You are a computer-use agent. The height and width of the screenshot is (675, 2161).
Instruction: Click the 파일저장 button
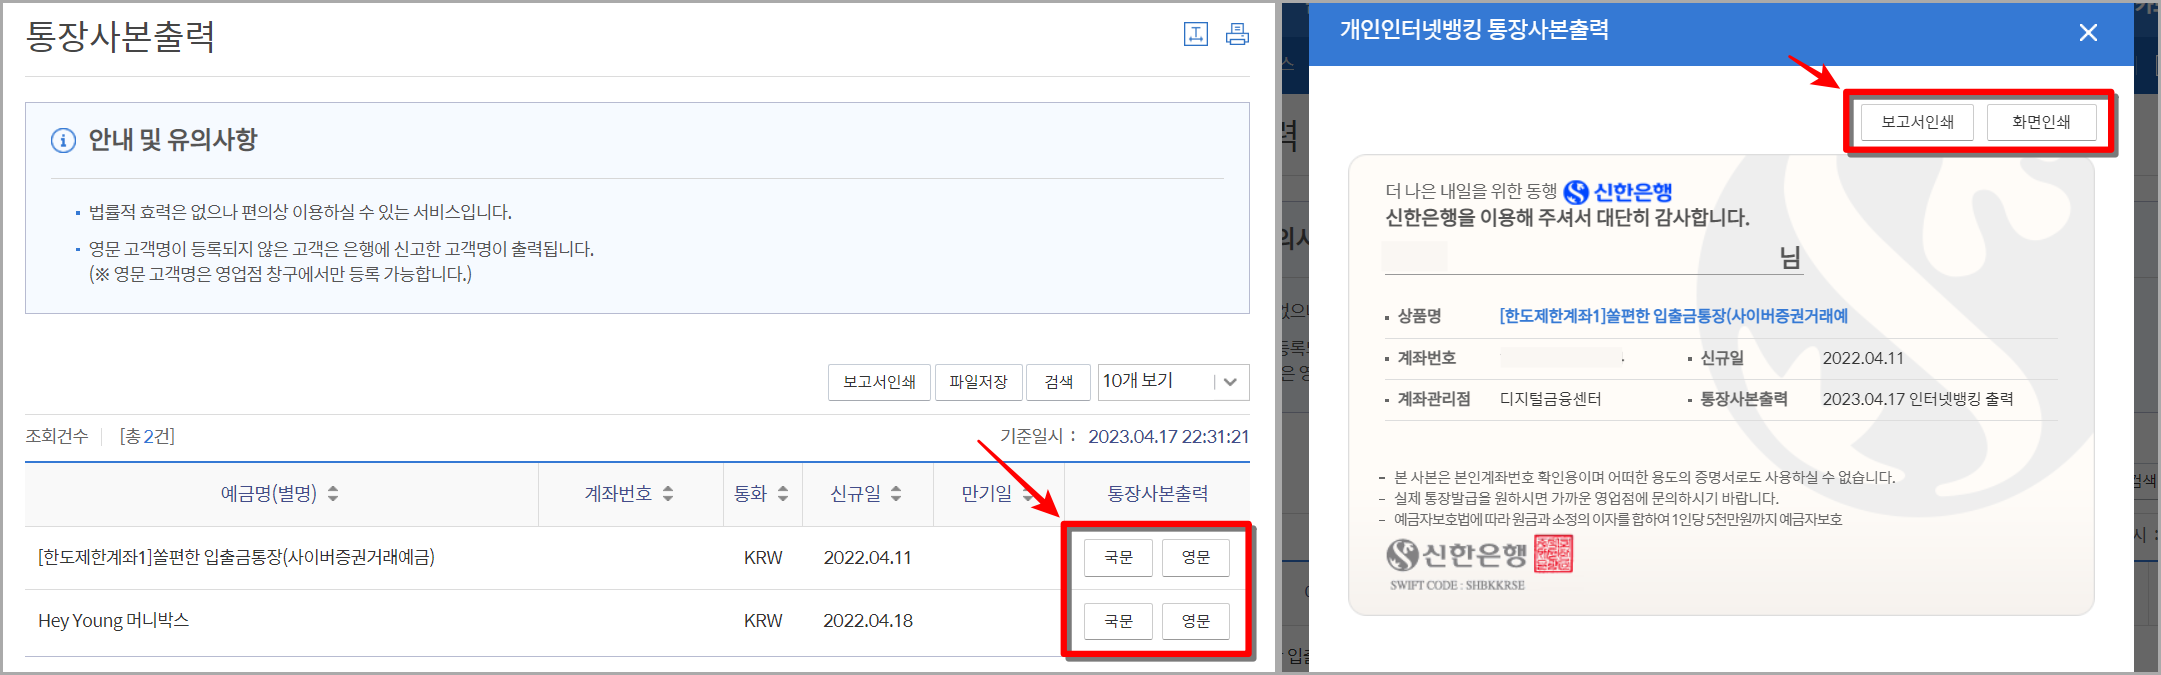(x=978, y=382)
